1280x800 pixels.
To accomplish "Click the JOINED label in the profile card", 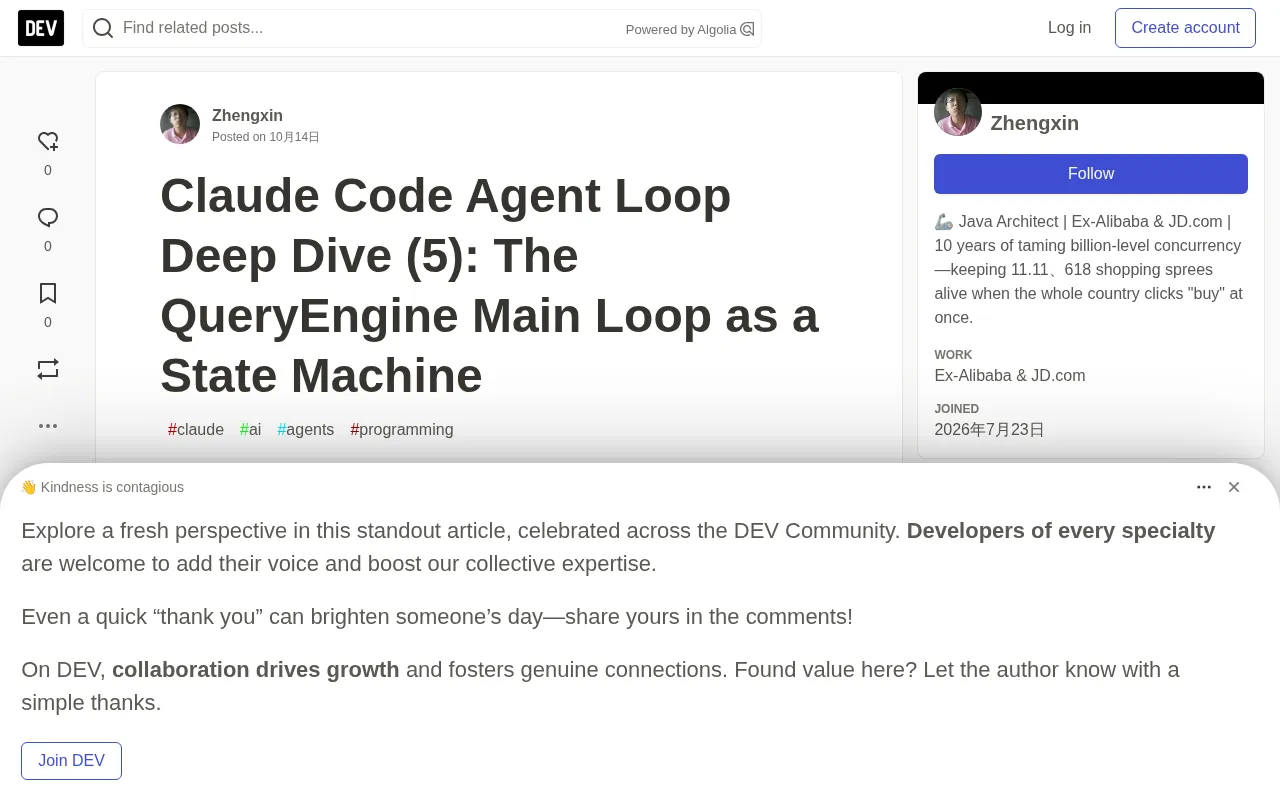I will (957, 409).
